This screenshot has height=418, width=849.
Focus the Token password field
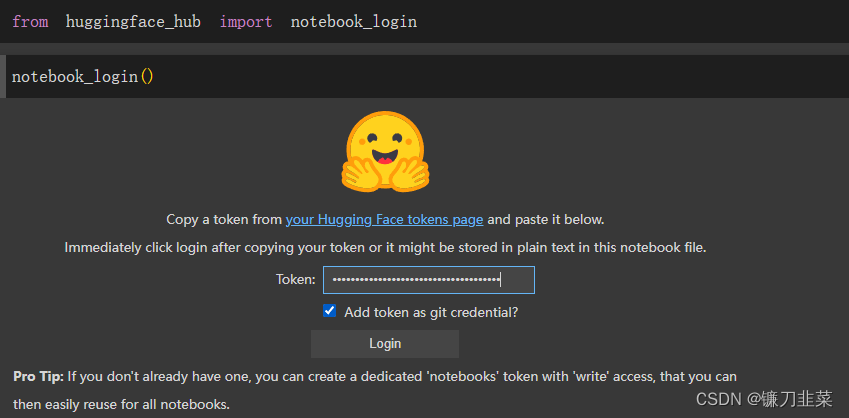[x=429, y=280]
